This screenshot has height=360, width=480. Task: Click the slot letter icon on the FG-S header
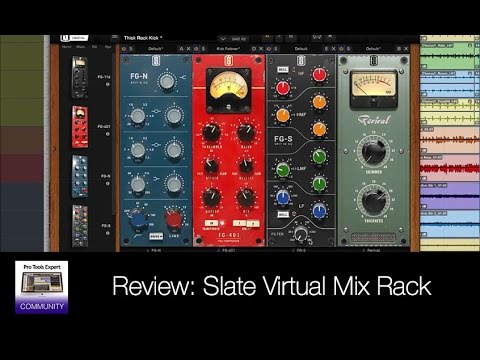326,49
